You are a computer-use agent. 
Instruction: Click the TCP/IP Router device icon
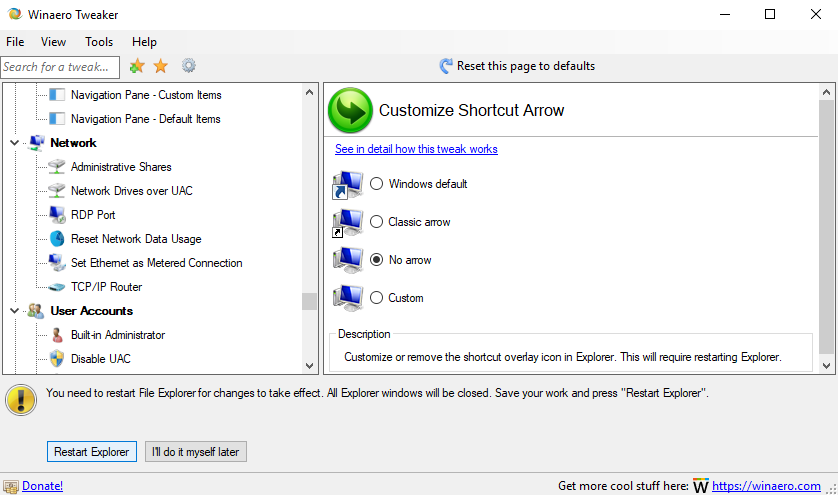pos(57,287)
